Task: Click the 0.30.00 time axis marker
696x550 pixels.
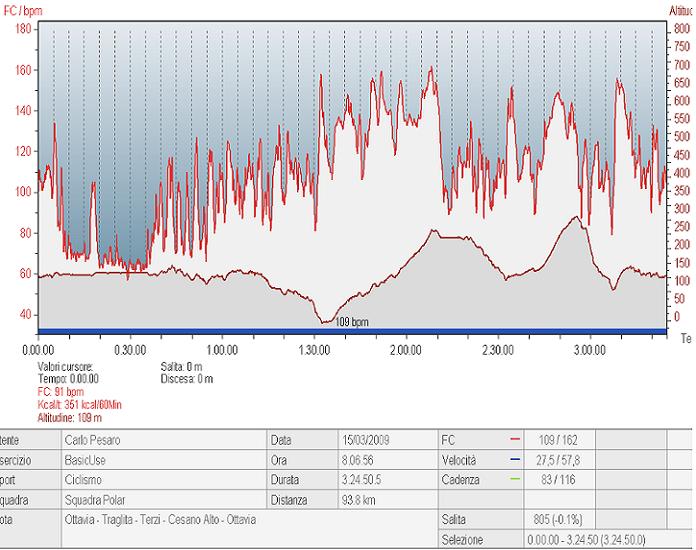Action: (130, 350)
